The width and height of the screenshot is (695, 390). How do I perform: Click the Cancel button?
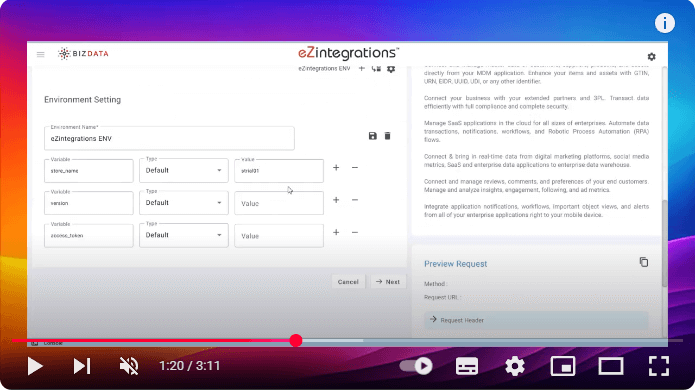click(x=348, y=282)
